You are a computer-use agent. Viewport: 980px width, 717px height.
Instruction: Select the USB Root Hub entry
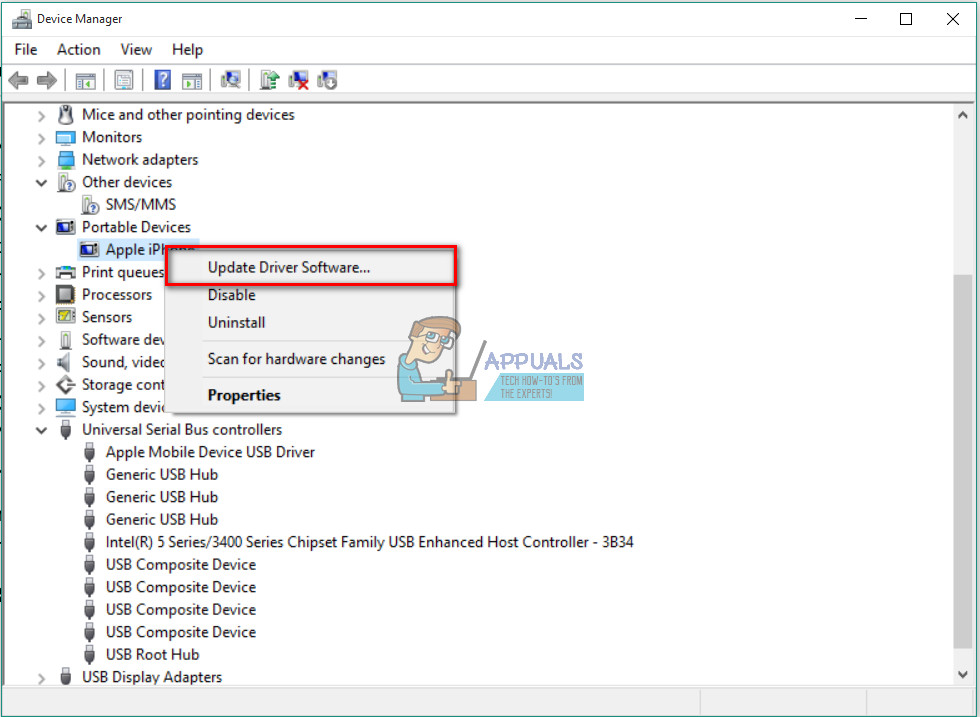[x=152, y=654]
